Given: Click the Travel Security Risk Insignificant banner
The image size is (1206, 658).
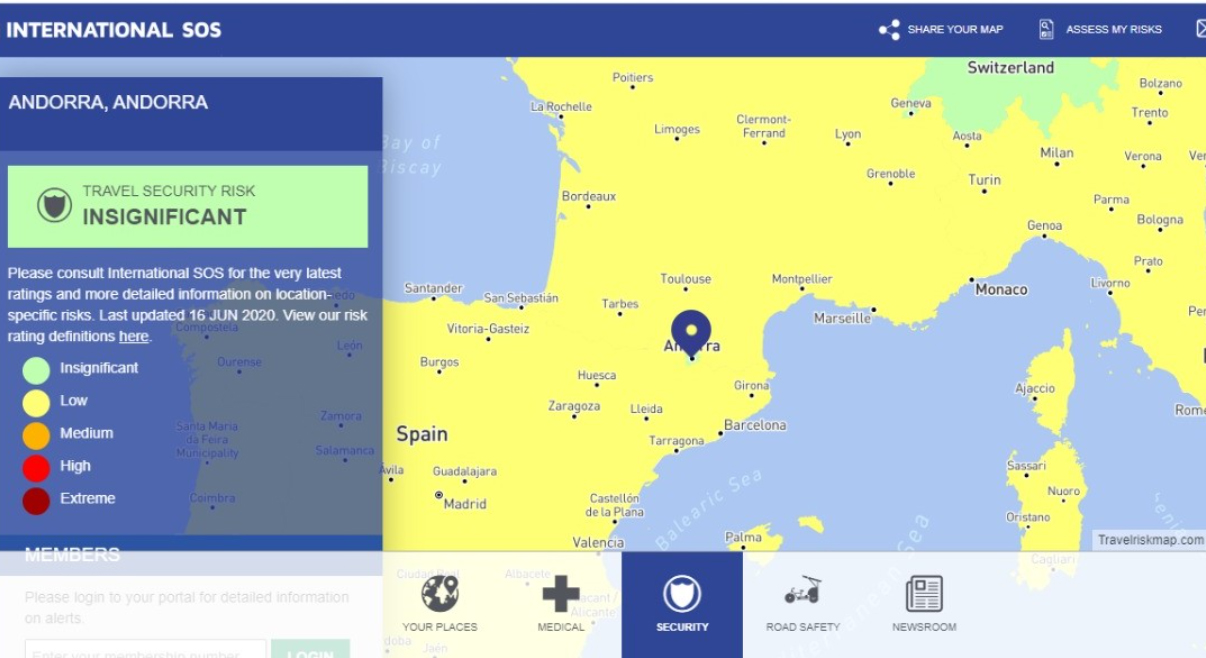Looking at the screenshot, I should (188, 207).
